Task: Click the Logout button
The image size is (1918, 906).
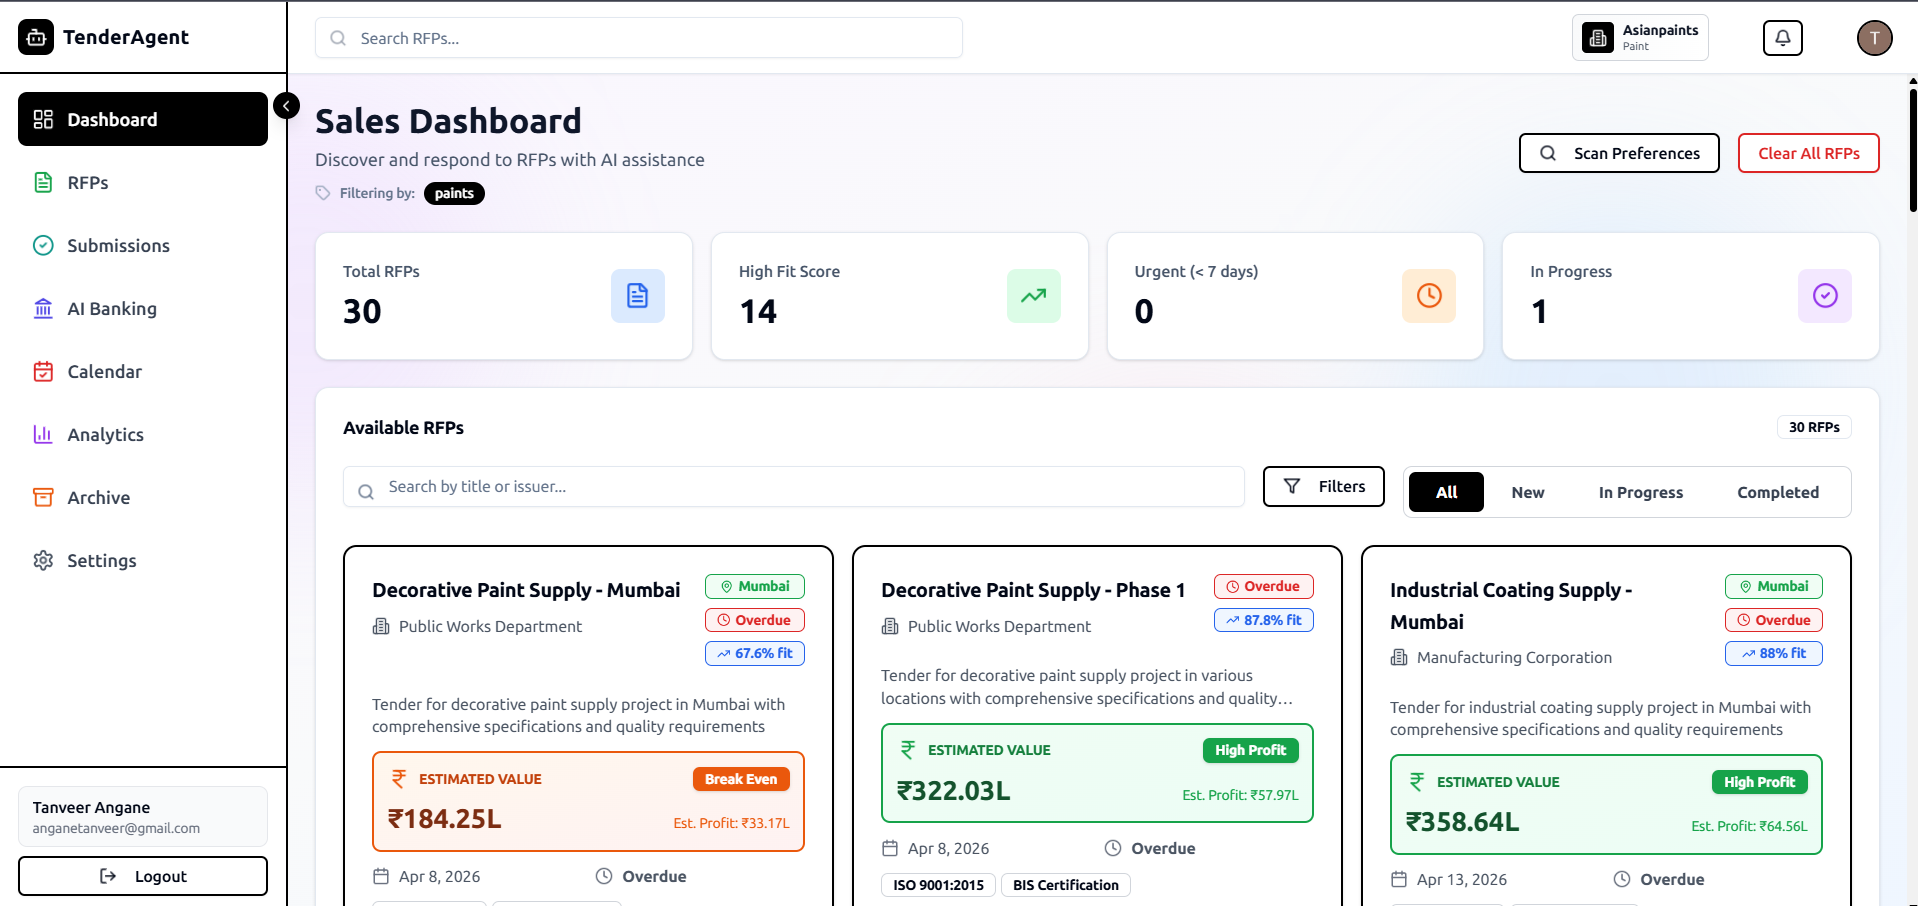Action: tap(143, 876)
